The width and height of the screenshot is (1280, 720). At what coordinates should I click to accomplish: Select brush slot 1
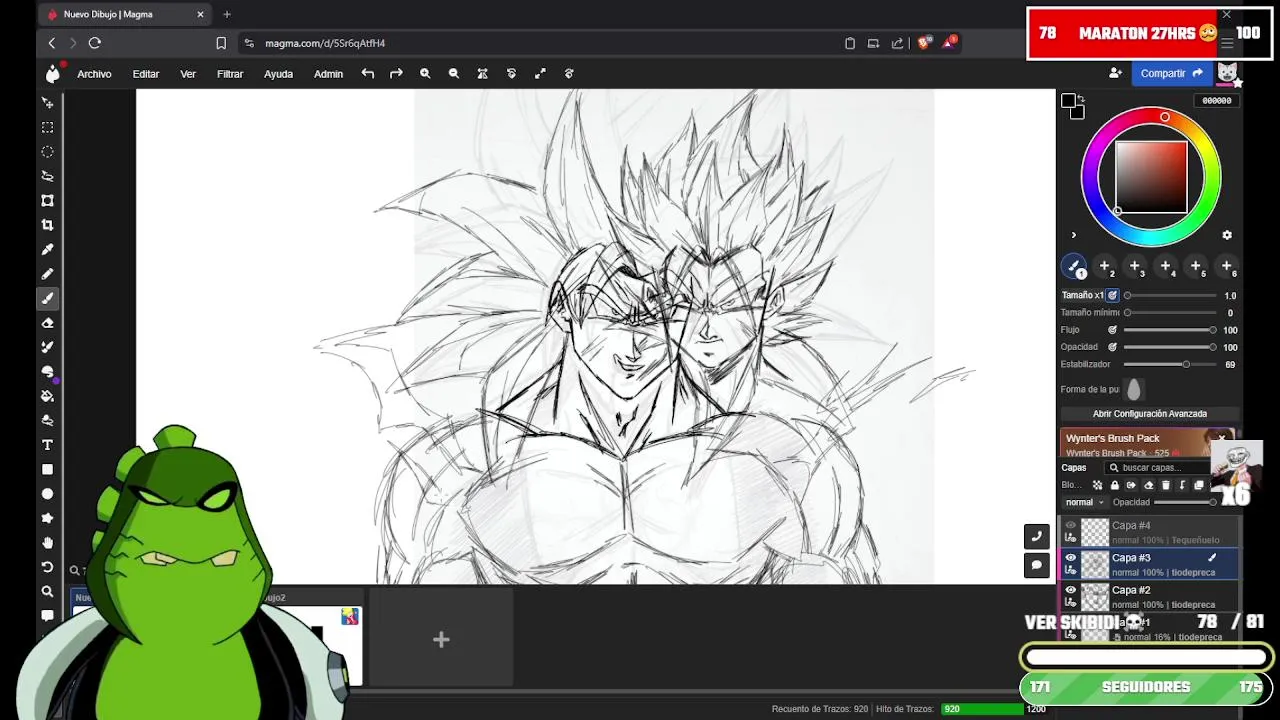[1074, 266]
